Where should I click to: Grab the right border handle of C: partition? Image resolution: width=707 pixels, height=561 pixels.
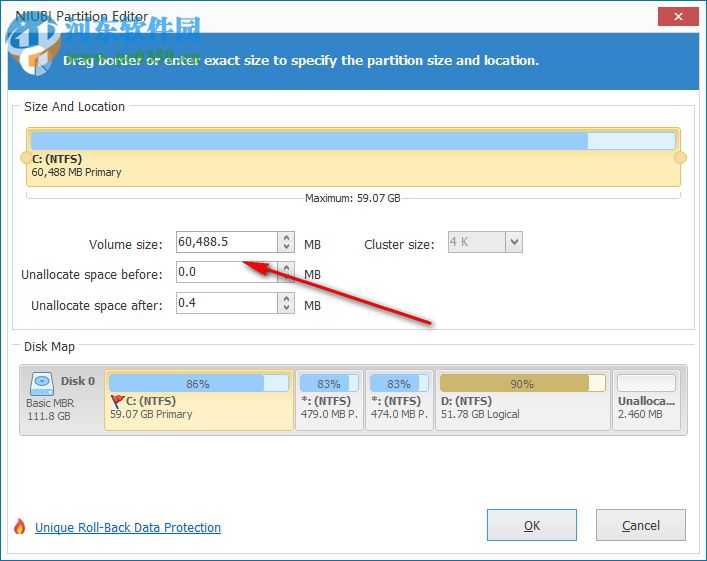point(680,158)
